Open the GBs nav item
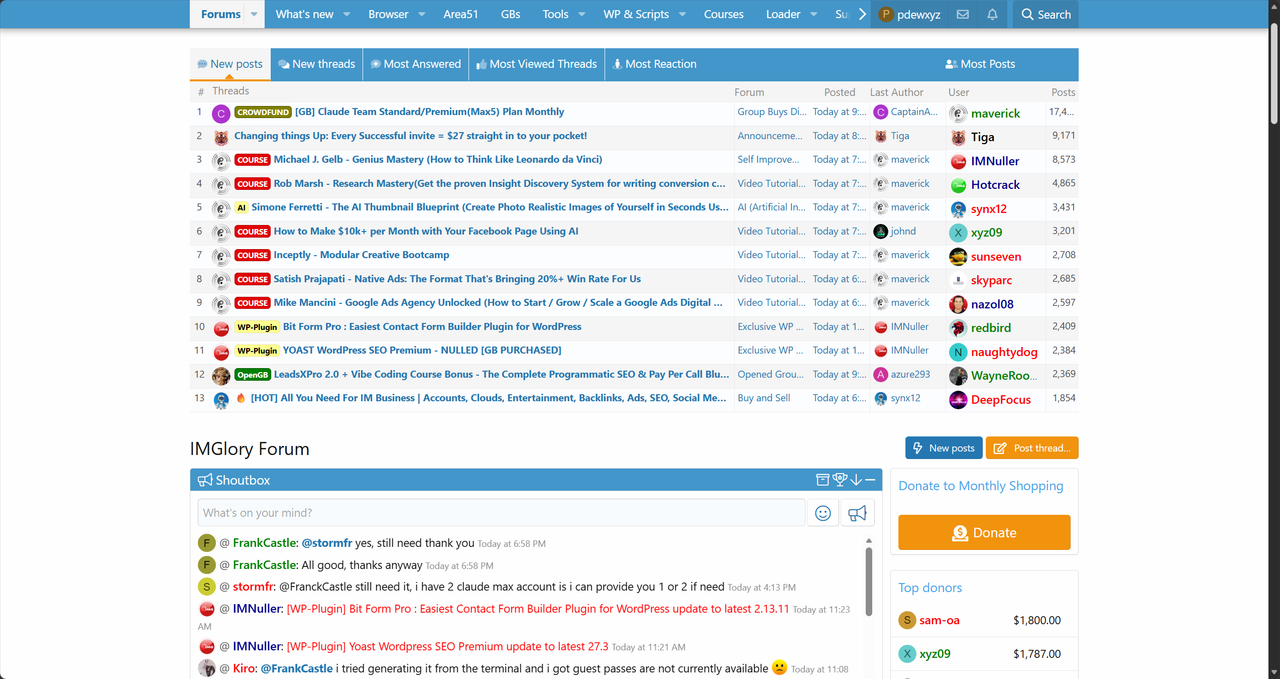This screenshot has width=1280, height=679. coord(510,14)
